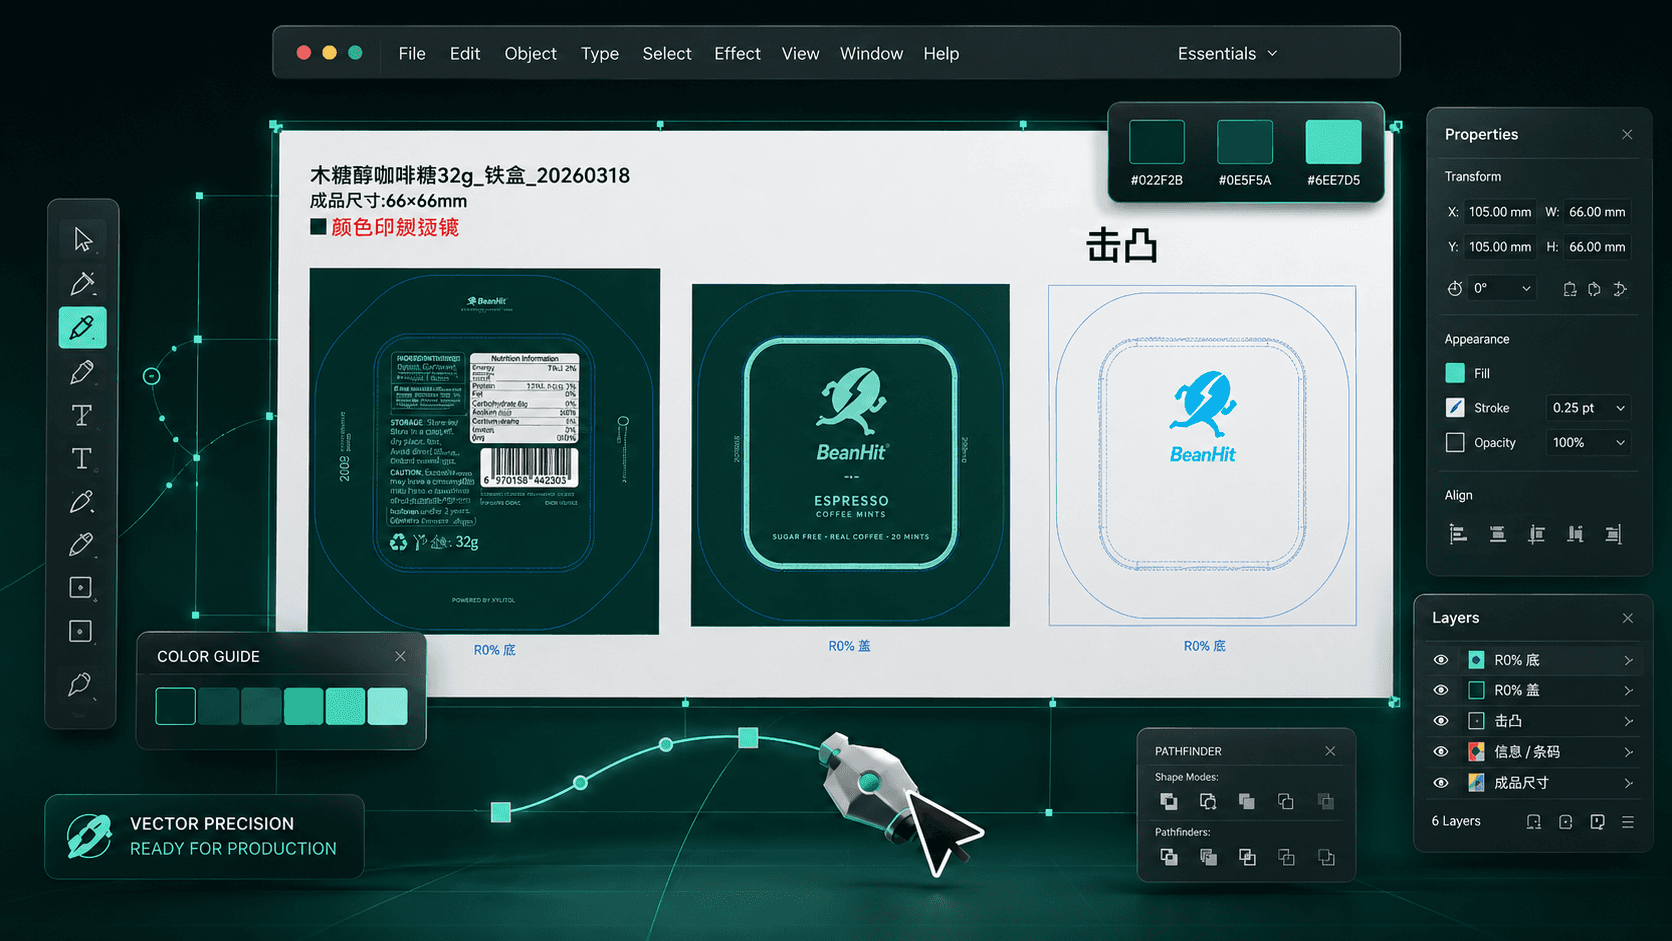Viewport: 1672px width, 941px height.
Task: Click the rotation angle icon in Properties
Action: pos(1455,288)
